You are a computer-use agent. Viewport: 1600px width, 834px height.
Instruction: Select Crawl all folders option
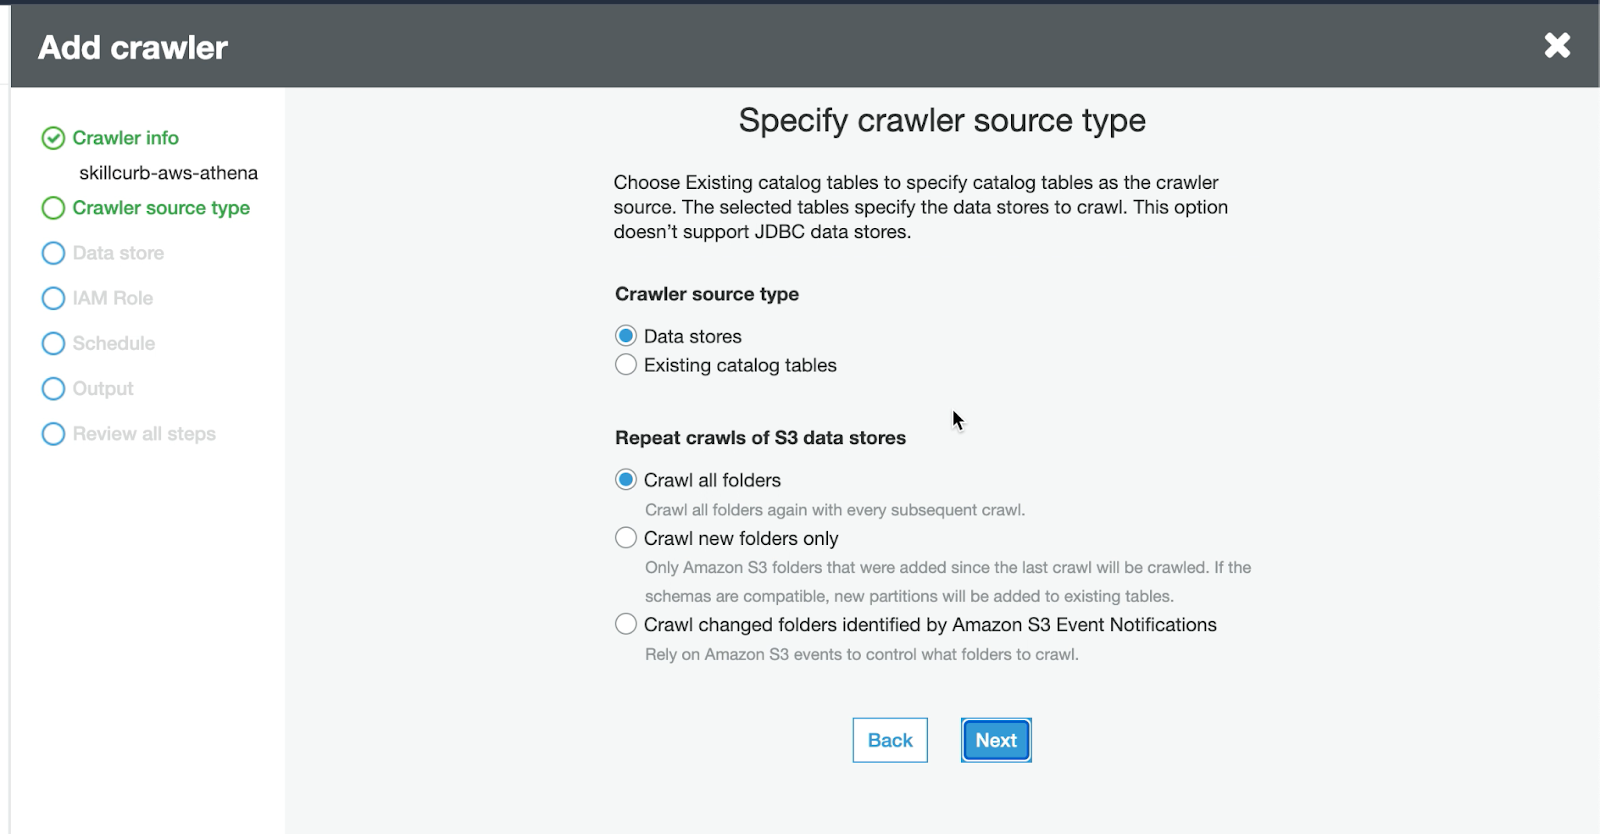626,480
